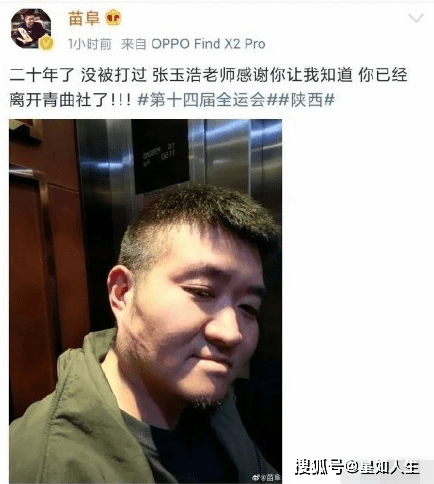Open the username 苗阜 link
This screenshot has width=434, height=484.
pyautogui.click(x=84, y=18)
